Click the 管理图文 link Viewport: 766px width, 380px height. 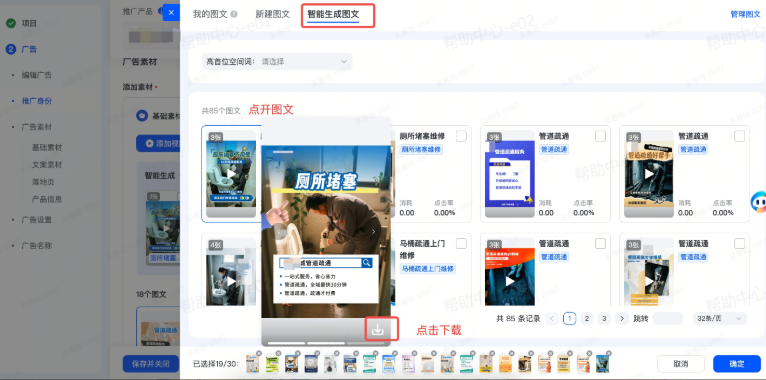click(745, 14)
